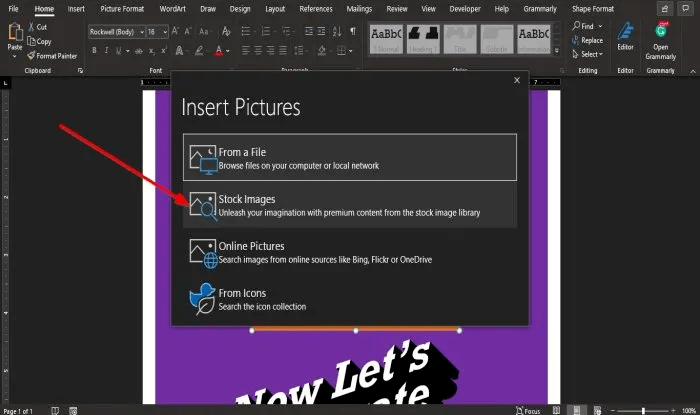This screenshot has width=700, height=415.
Task: Apply the red font color swatch
Action: 219,51
